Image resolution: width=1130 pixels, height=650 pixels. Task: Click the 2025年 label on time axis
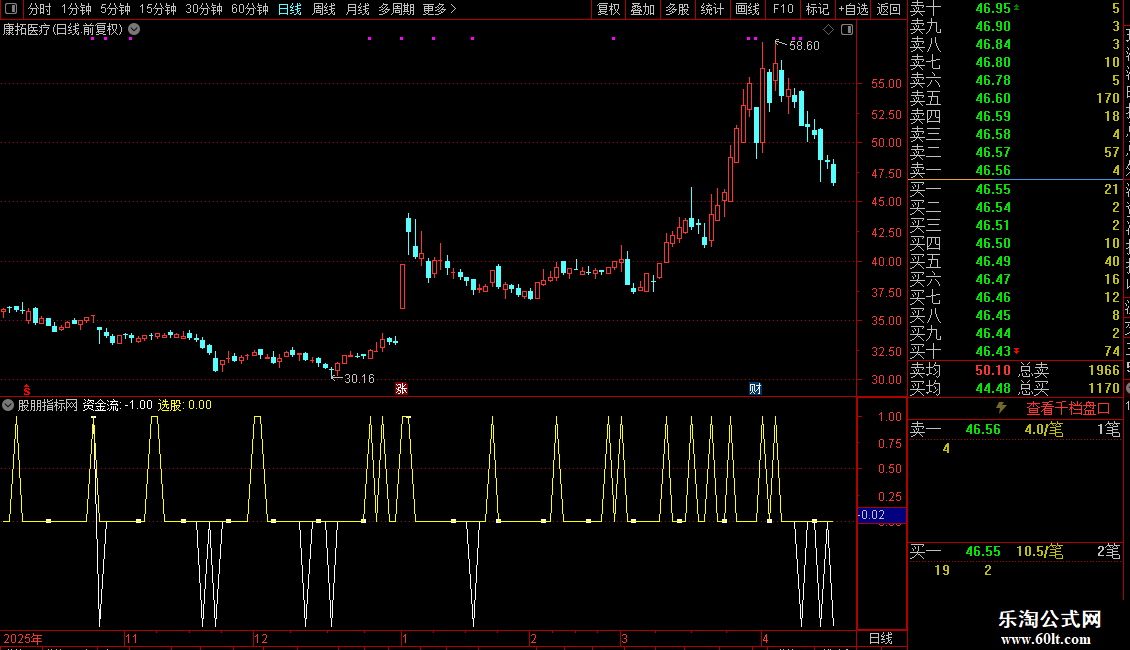tap(23, 638)
